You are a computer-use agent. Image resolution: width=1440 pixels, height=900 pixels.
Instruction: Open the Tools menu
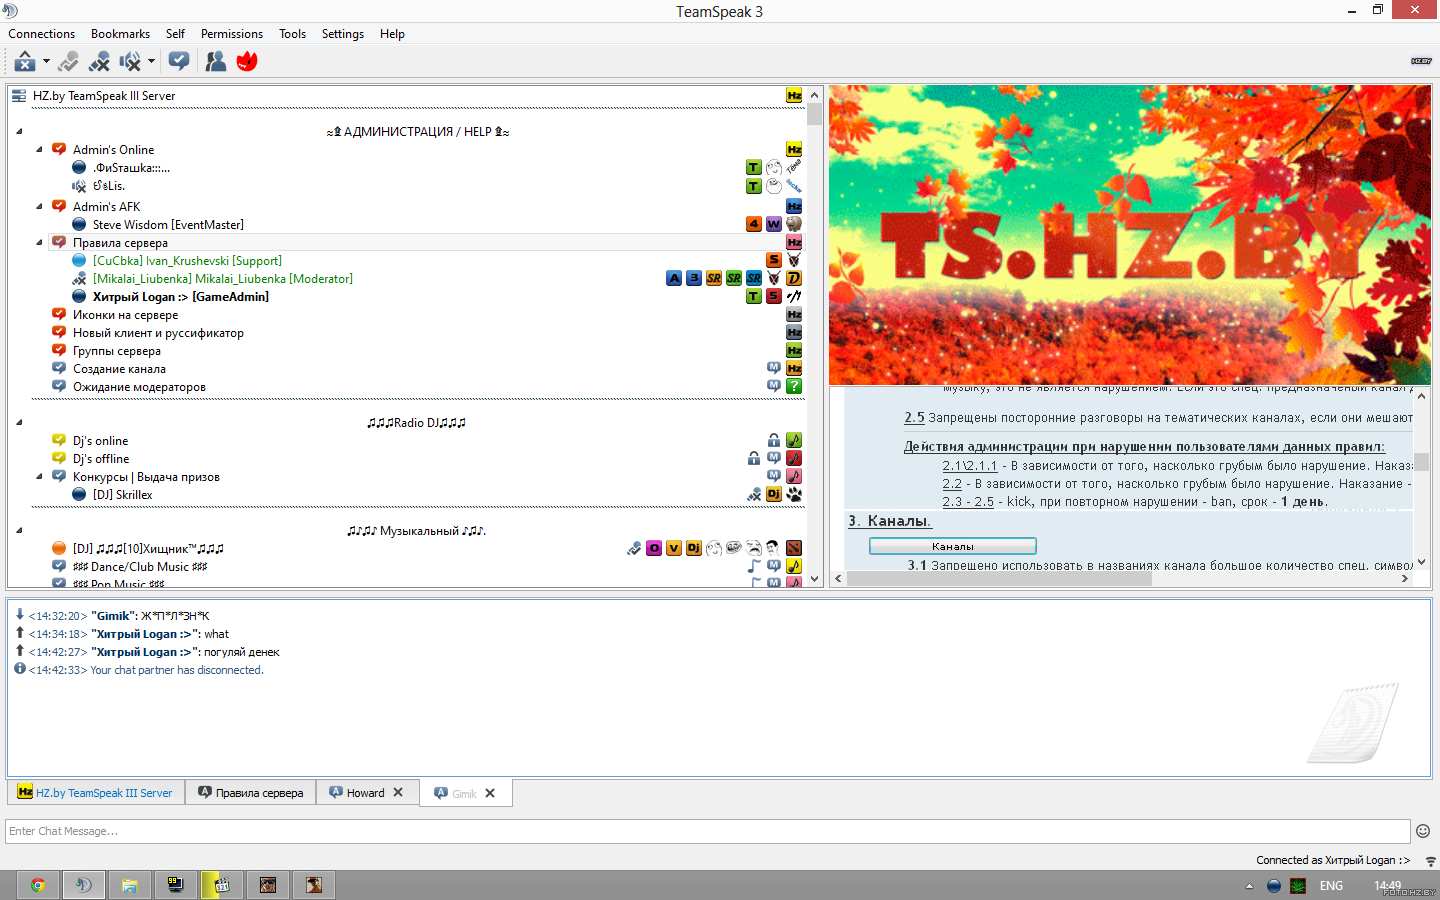pyautogui.click(x=292, y=34)
